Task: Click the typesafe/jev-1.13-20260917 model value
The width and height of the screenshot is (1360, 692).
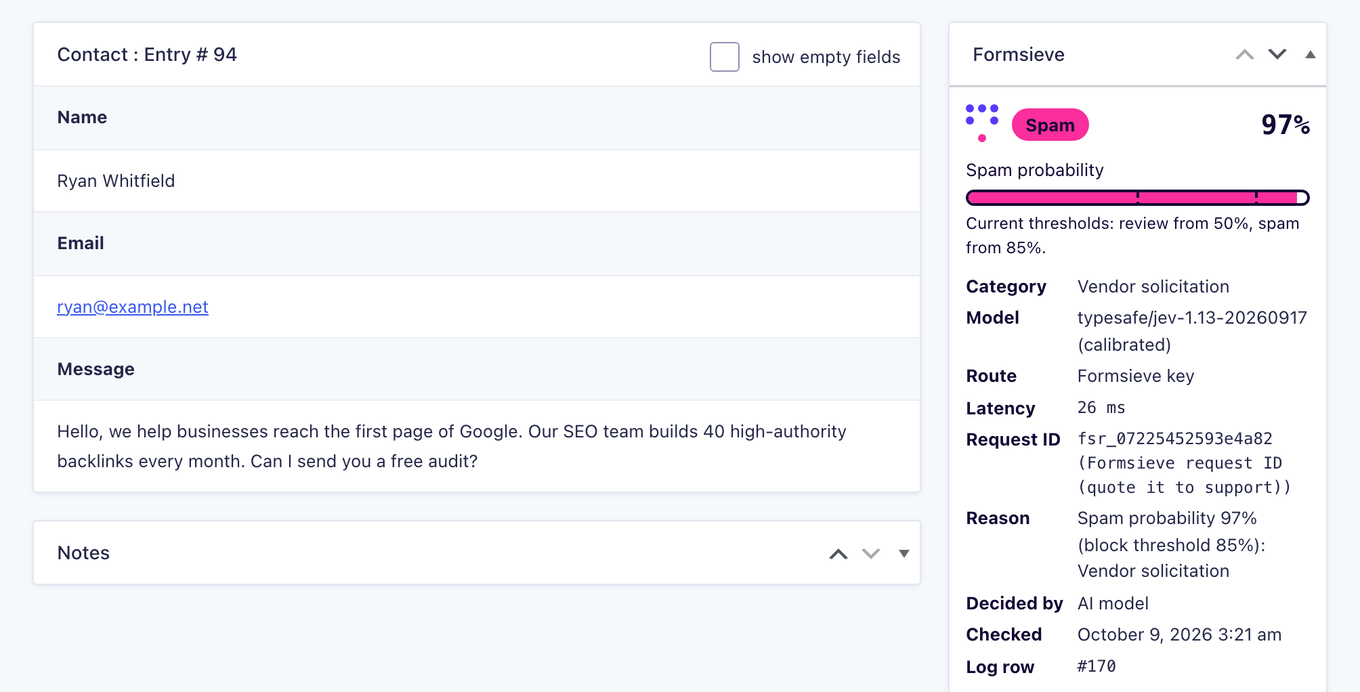Action: click(x=1192, y=331)
